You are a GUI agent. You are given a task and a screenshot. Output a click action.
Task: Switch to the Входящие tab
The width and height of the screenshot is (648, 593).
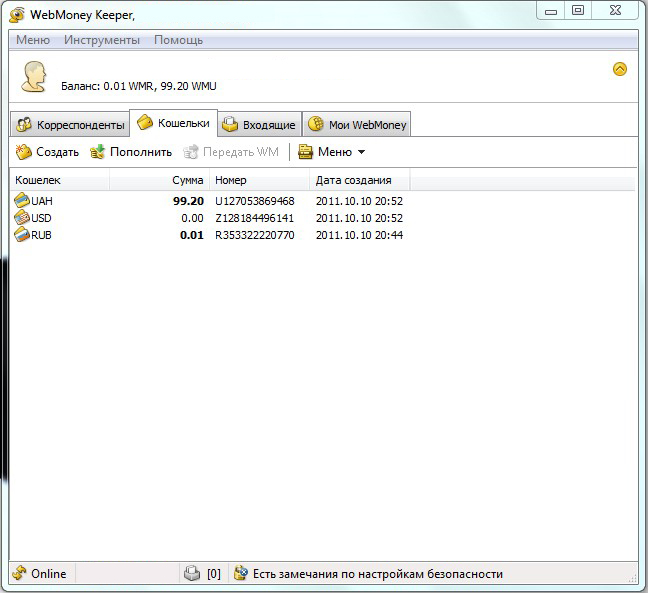[x=259, y=124]
